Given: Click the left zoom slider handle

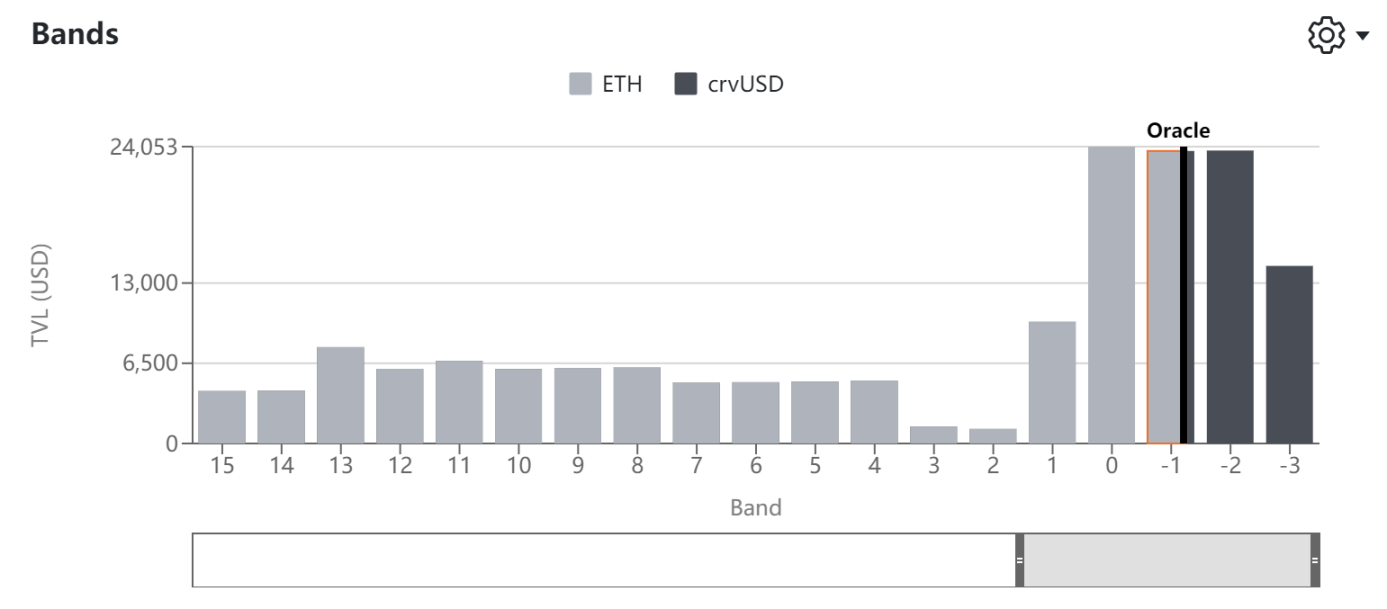Looking at the screenshot, I should coord(1019,560).
